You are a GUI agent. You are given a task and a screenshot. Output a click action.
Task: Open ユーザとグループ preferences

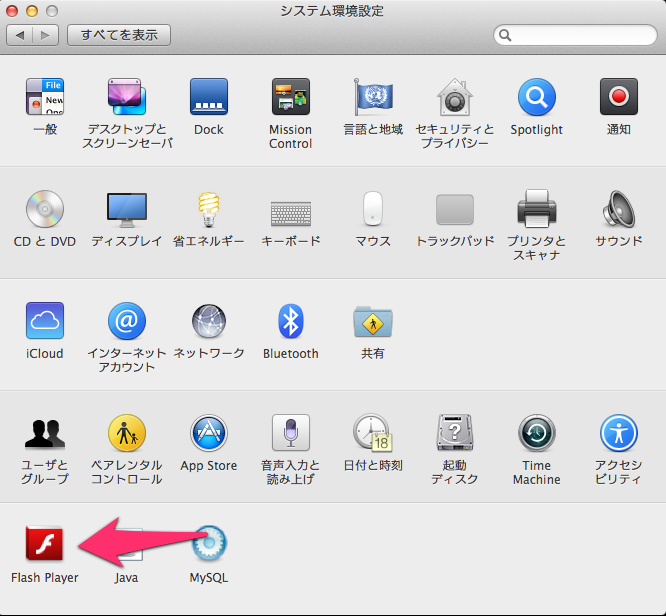tap(45, 433)
